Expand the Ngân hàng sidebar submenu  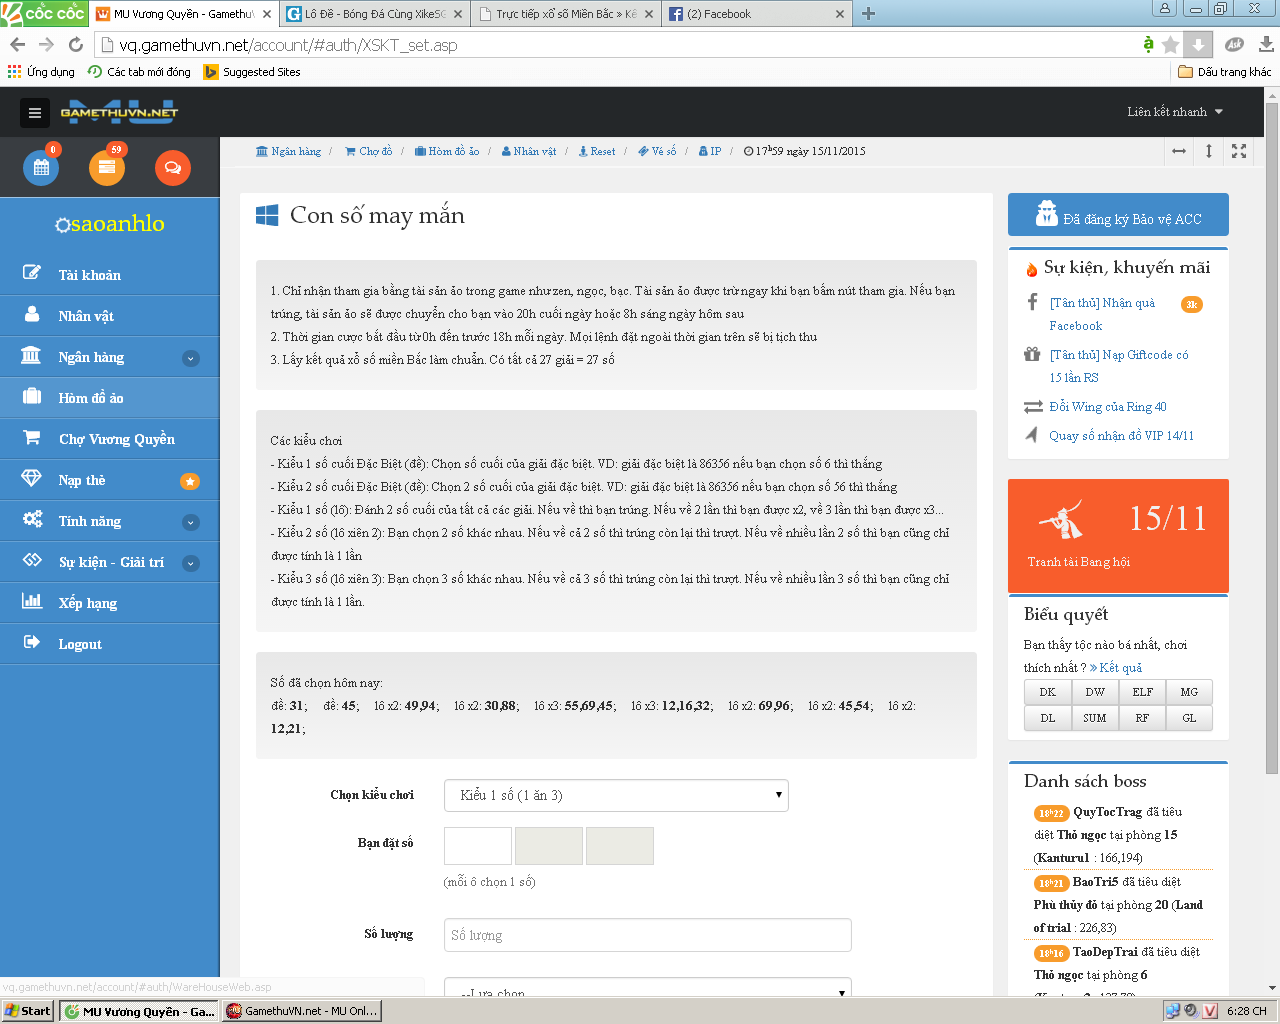(191, 358)
